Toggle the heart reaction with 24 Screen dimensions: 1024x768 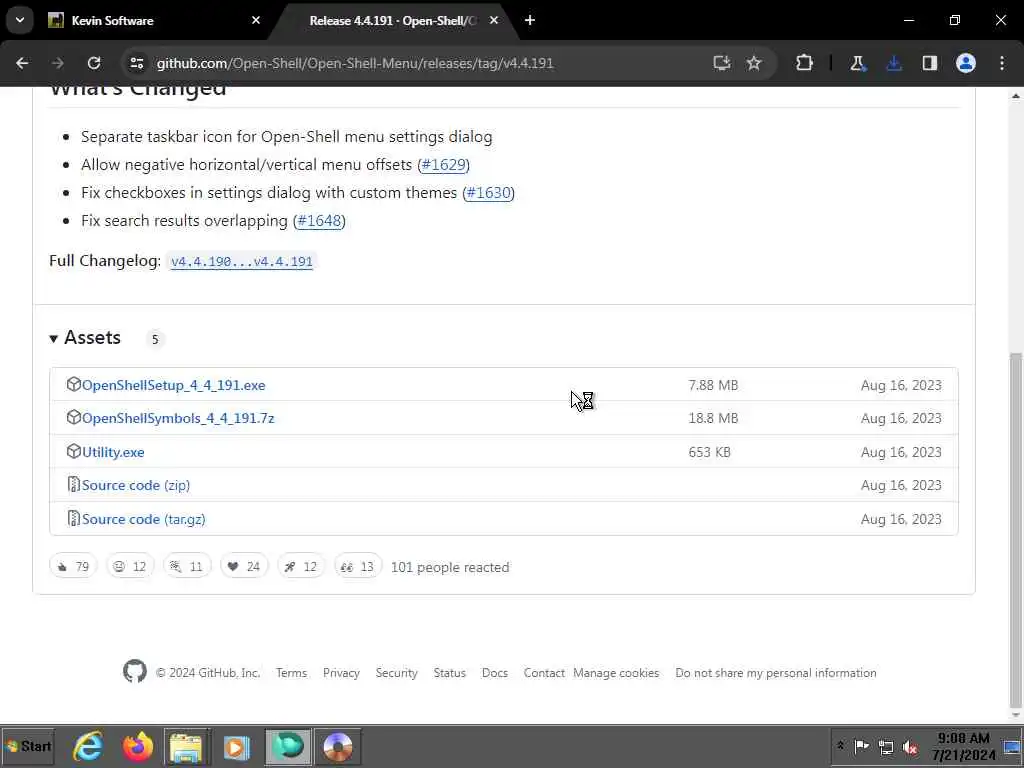[x=244, y=566]
